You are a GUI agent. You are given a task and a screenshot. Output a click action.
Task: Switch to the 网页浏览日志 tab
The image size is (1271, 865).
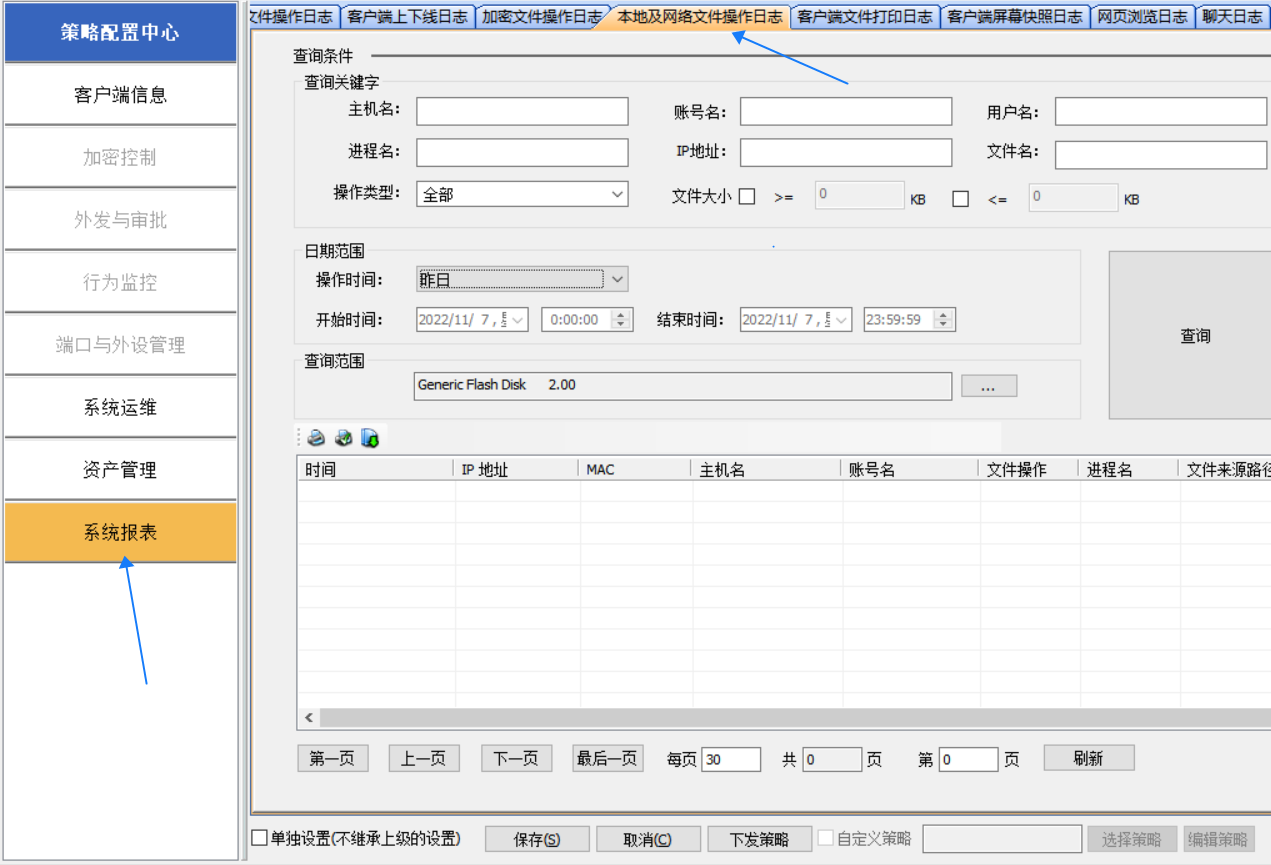tap(1142, 17)
